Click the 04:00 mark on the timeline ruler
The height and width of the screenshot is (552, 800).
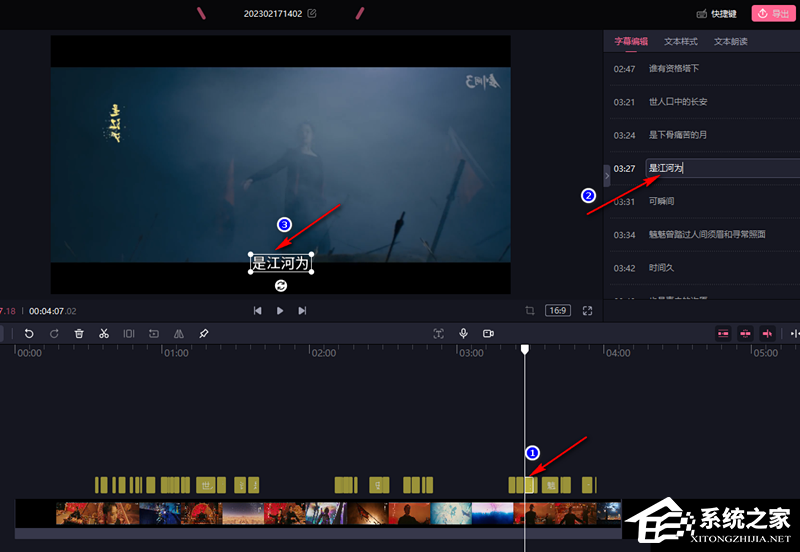tap(618, 353)
